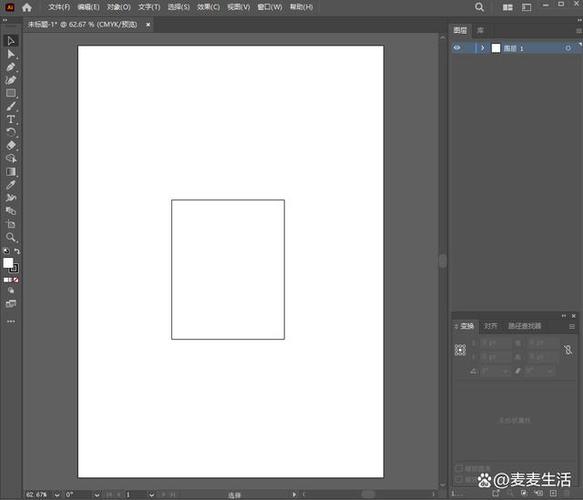Select the Eraser tool
This screenshot has height=500, width=583.
[x=11, y=145]
